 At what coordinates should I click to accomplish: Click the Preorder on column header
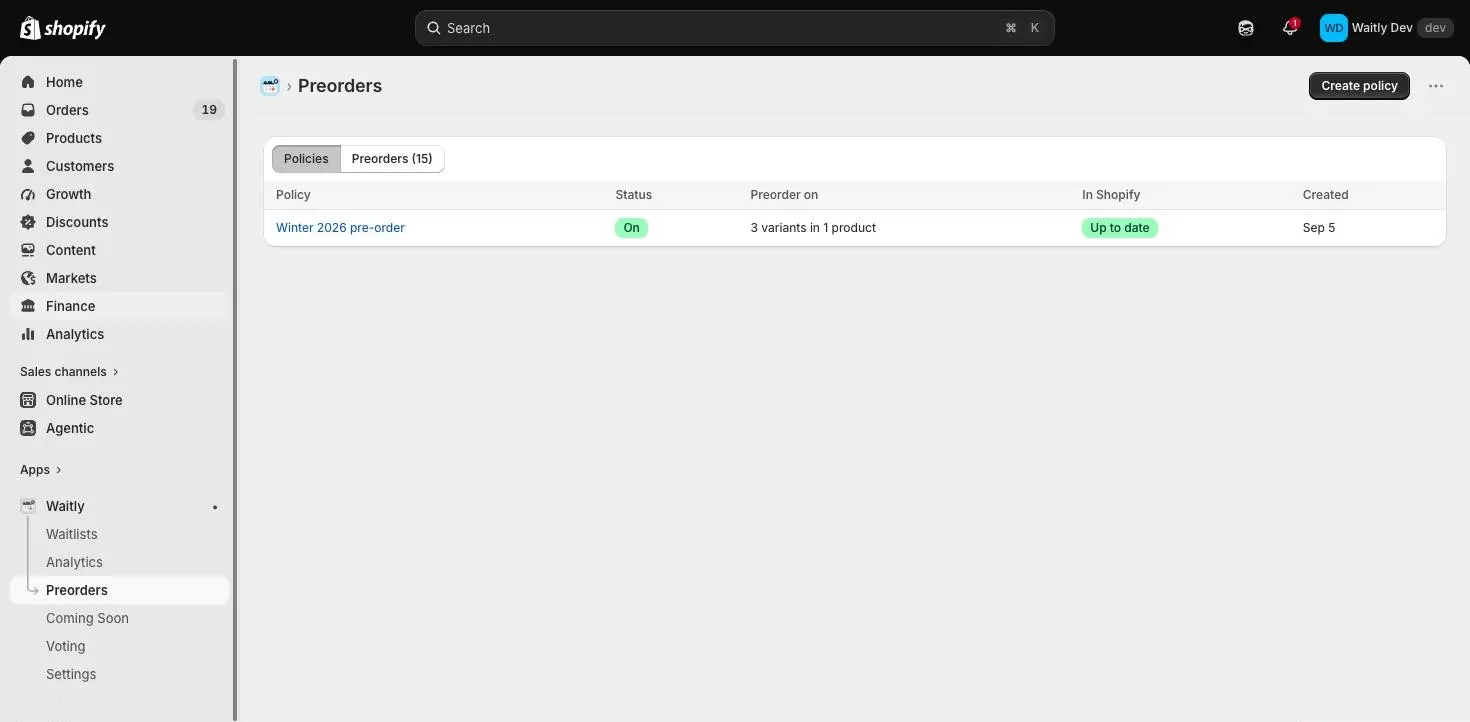click(x=784, y=195)
